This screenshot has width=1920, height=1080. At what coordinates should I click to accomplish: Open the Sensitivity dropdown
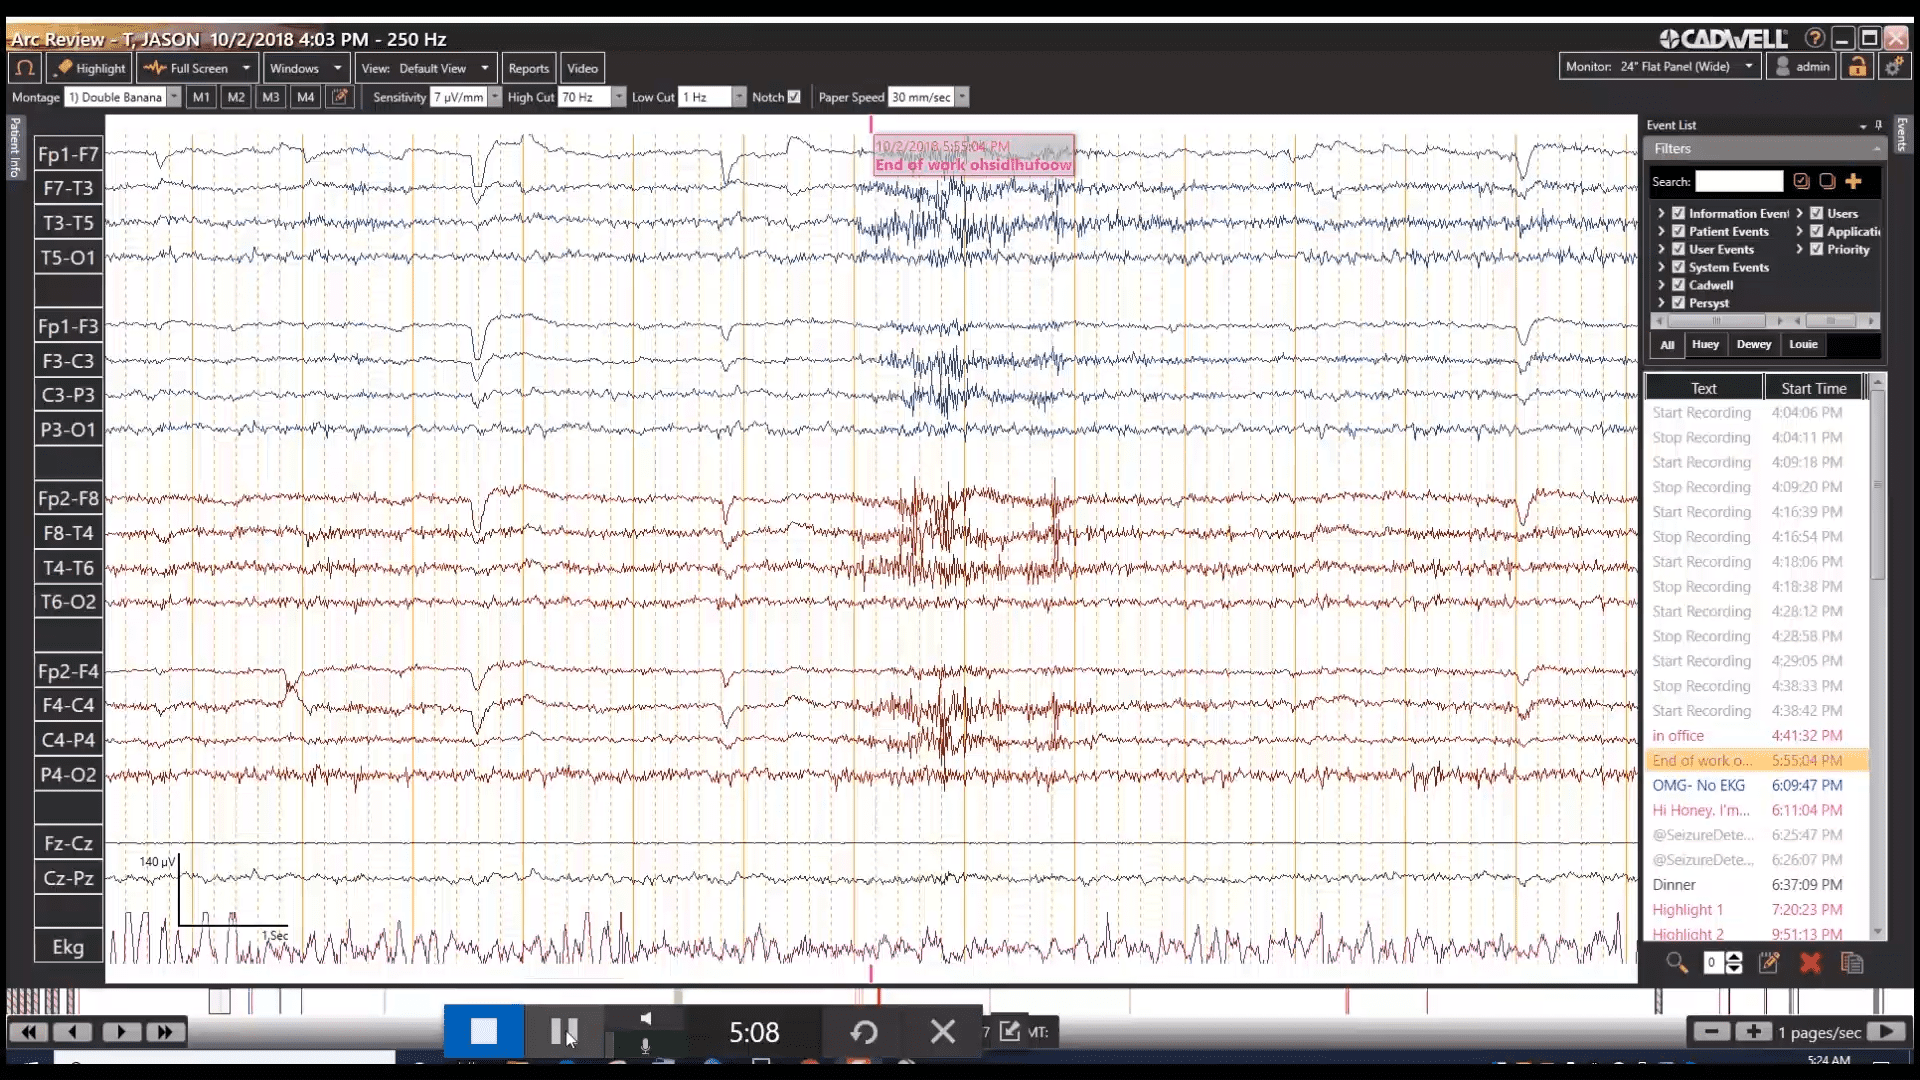[x=494, y=97]
